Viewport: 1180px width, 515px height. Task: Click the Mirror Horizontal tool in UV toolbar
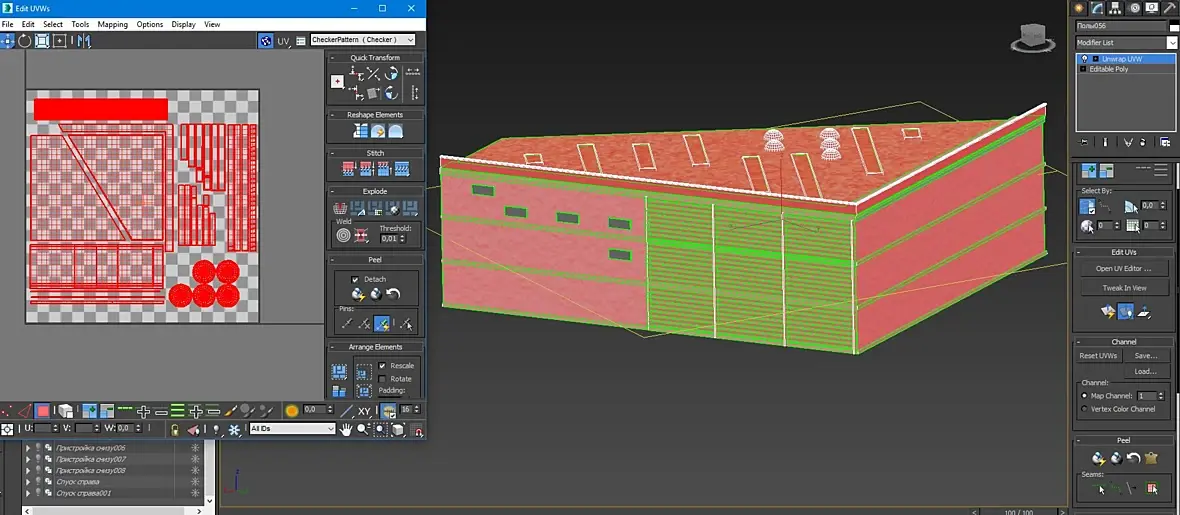pyautogui.click(x=83, y=41)
